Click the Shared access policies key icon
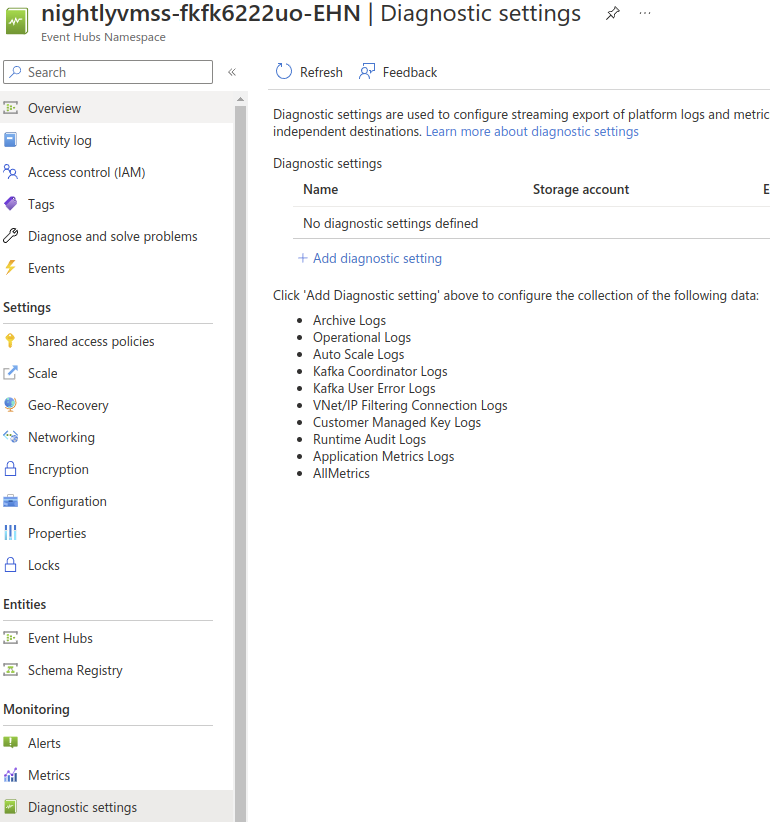The image size is (770, 822). coord(11,341)
